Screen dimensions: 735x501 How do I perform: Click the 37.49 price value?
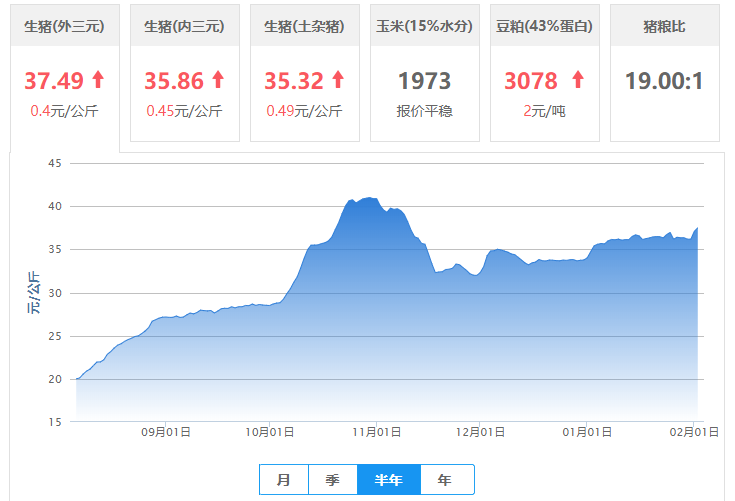54,81
